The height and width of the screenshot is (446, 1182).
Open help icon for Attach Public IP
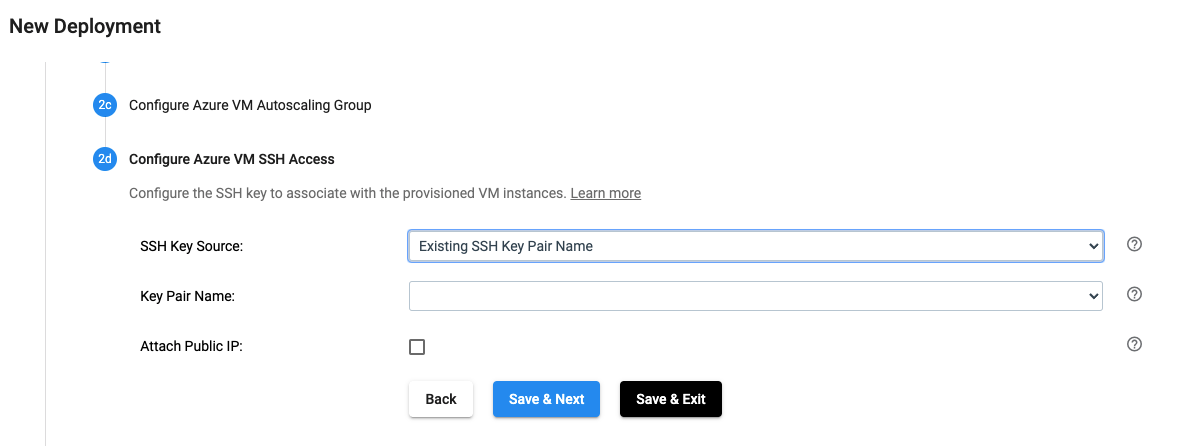pyautogui.click(x=1134, y=344)
